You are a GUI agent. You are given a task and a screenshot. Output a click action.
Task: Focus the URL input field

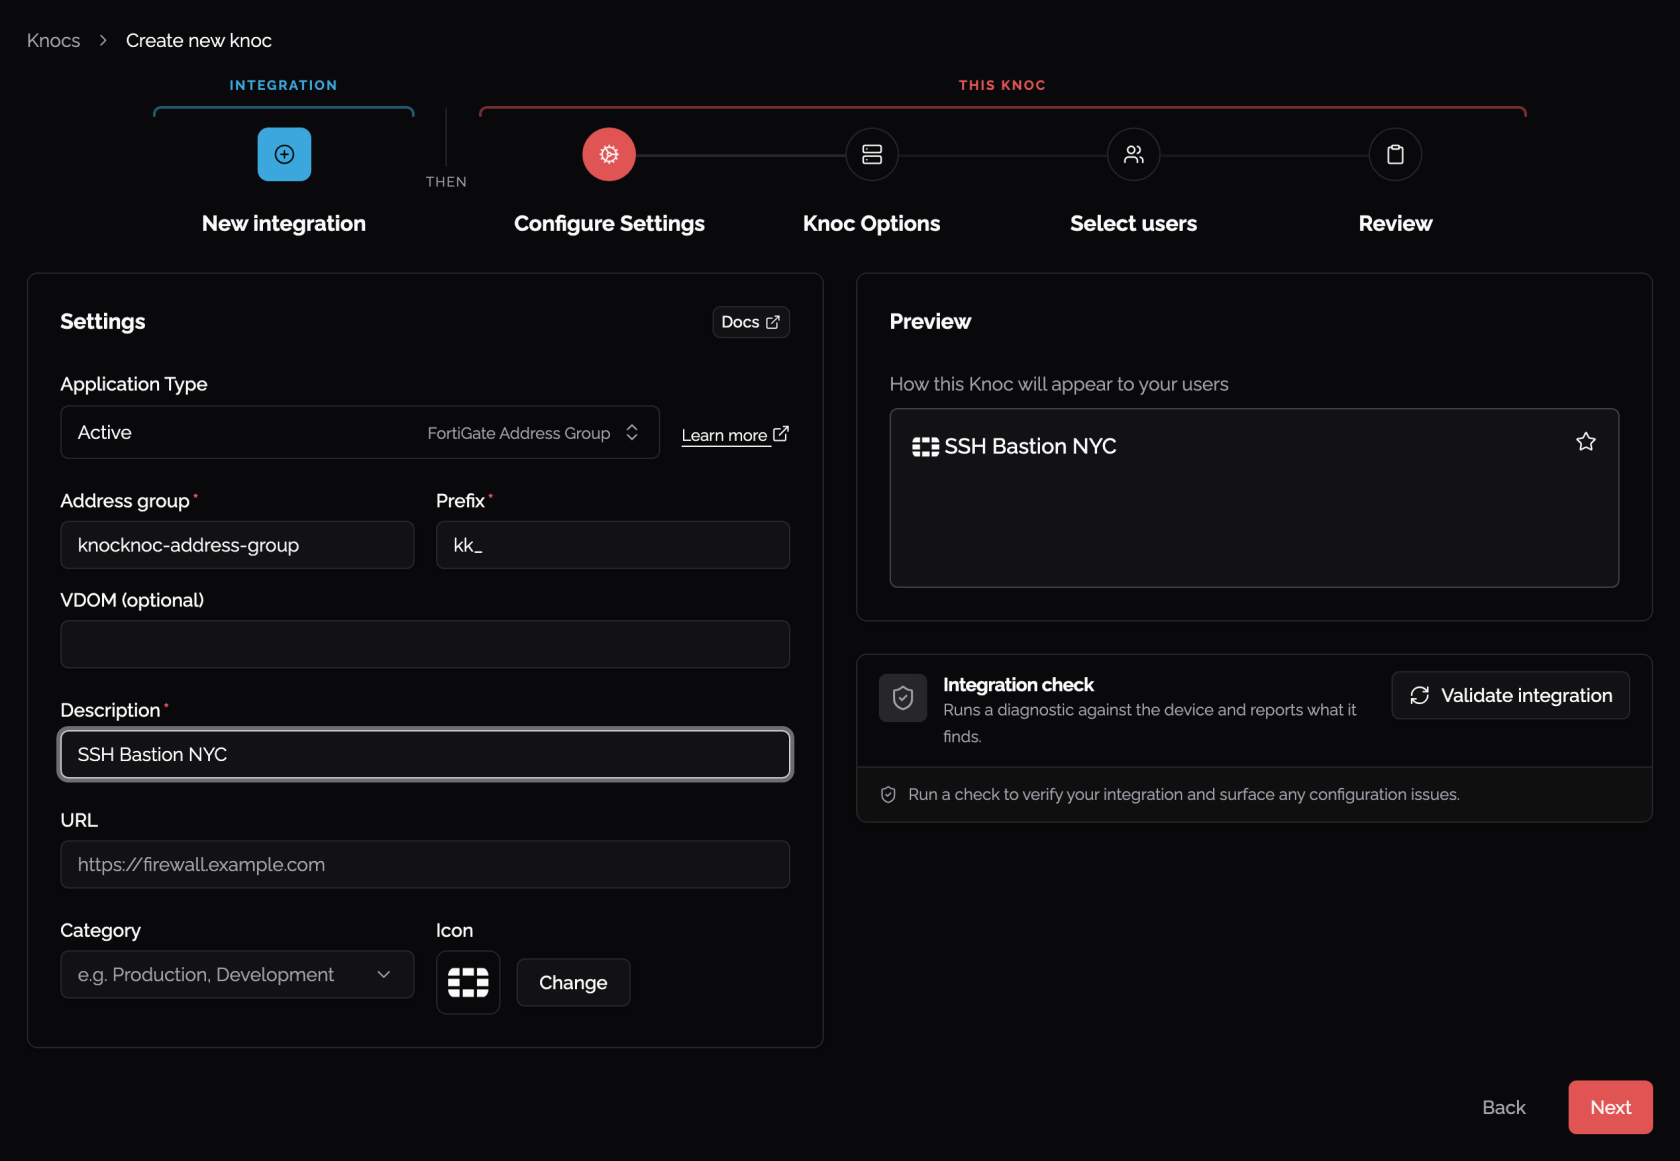[x=425, y=864]
